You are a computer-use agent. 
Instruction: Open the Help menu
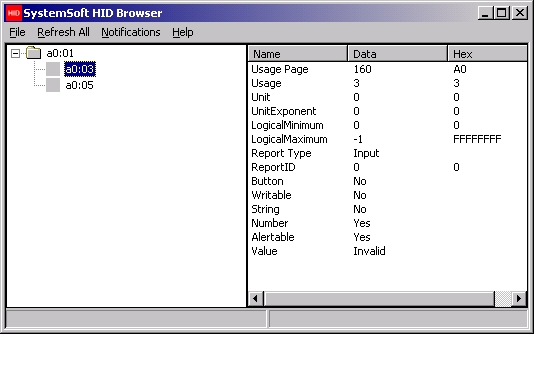point(183,32)
